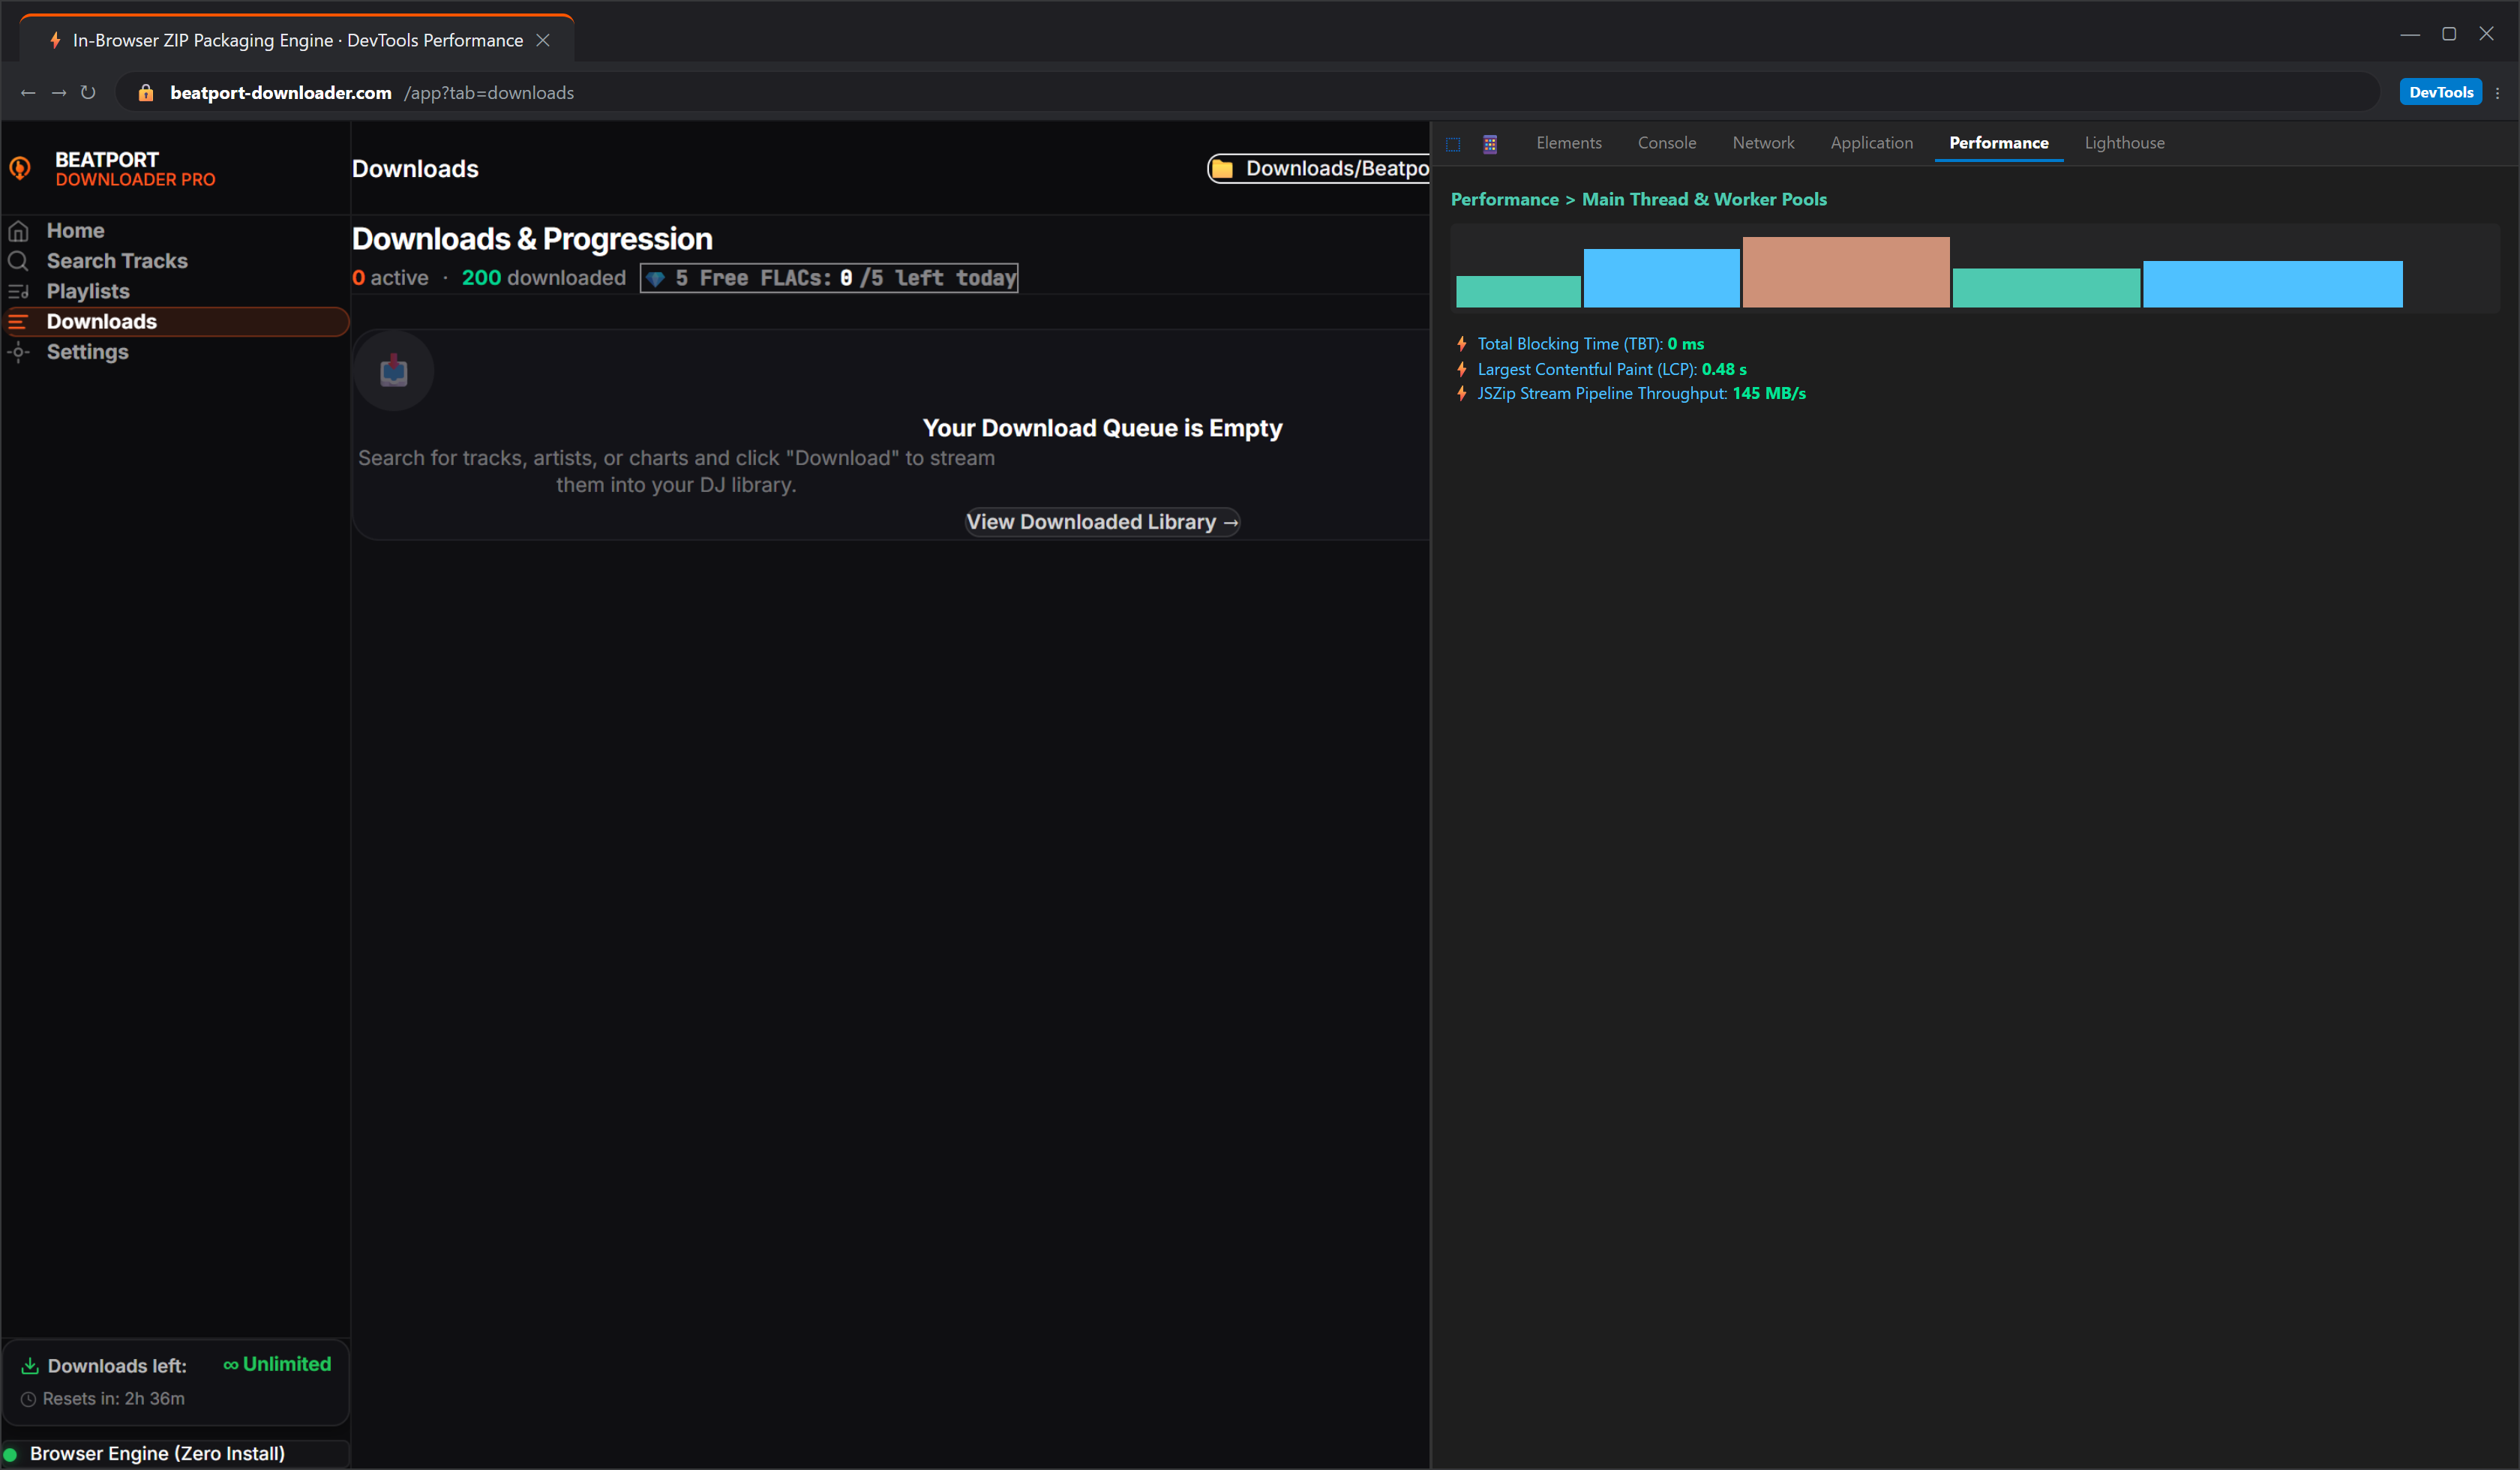Click the Beatport Downloader Pro logo icon

(20, 168)
